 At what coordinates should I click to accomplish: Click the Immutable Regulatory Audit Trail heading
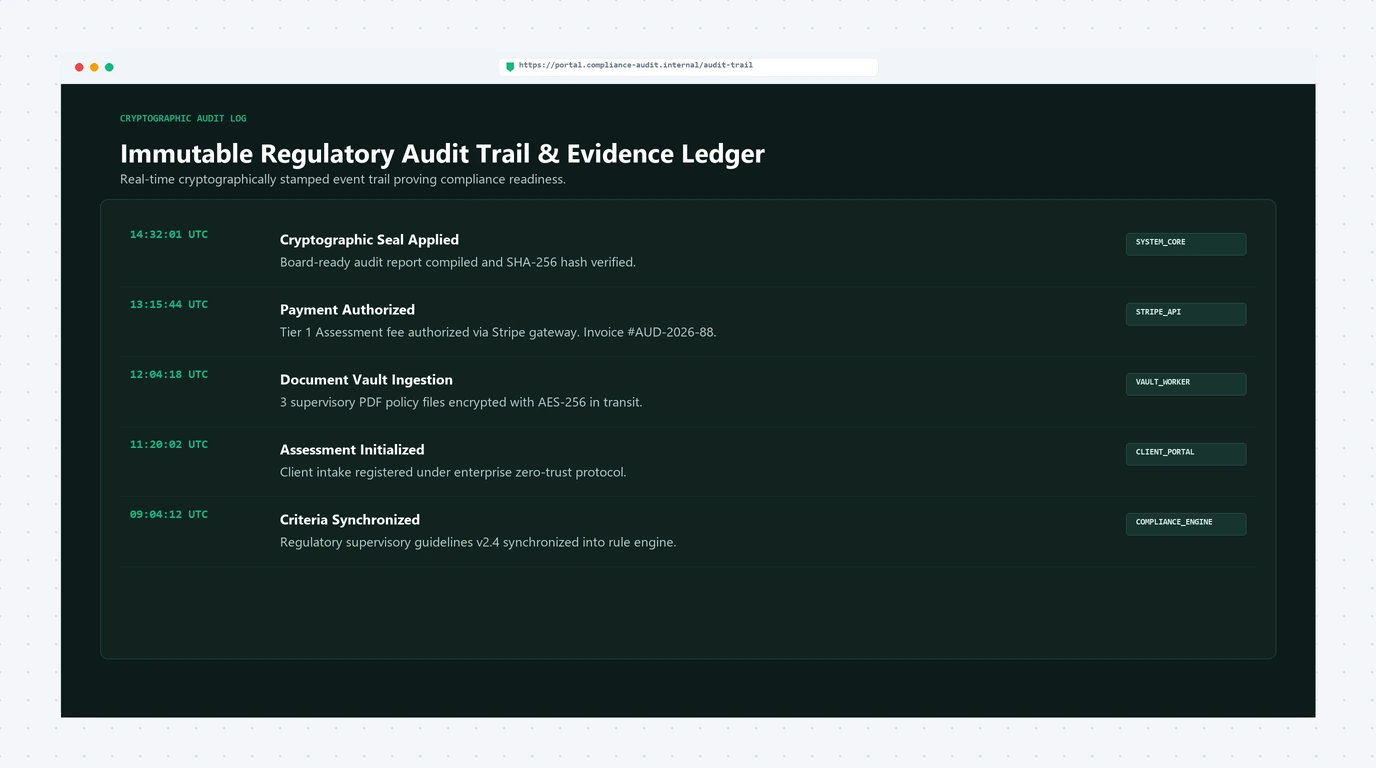click(442, 154)
